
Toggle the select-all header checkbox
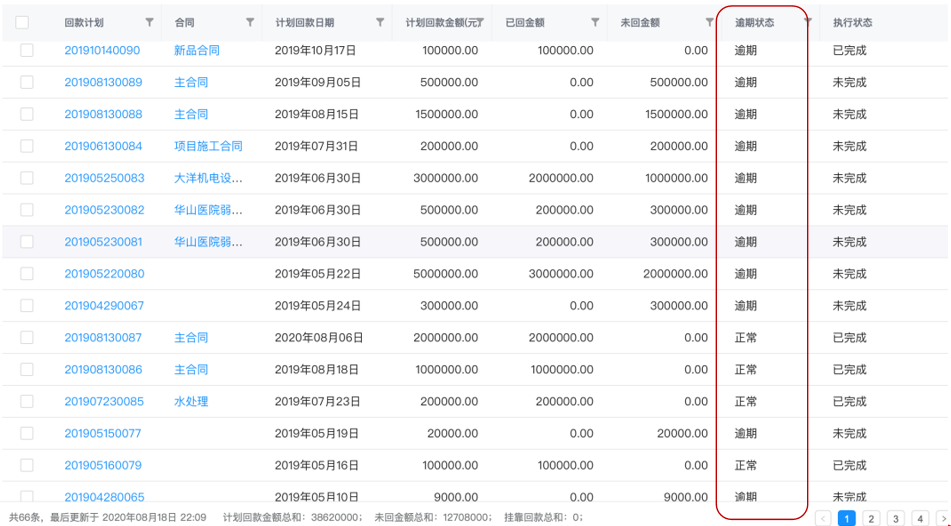click(x=22, y=22)
